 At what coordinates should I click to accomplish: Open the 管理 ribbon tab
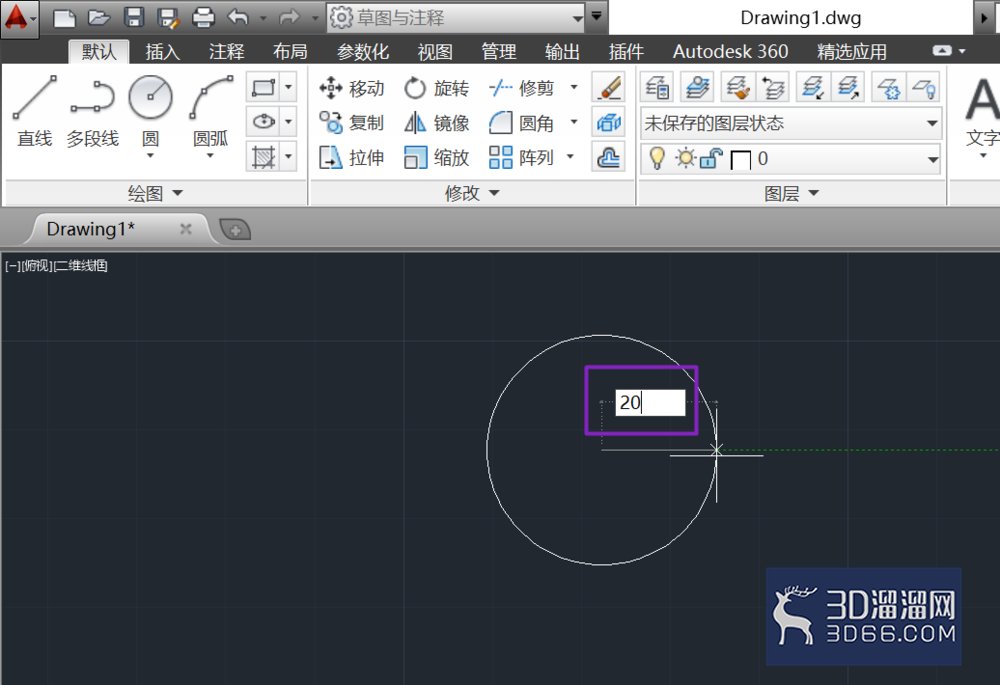499,52
